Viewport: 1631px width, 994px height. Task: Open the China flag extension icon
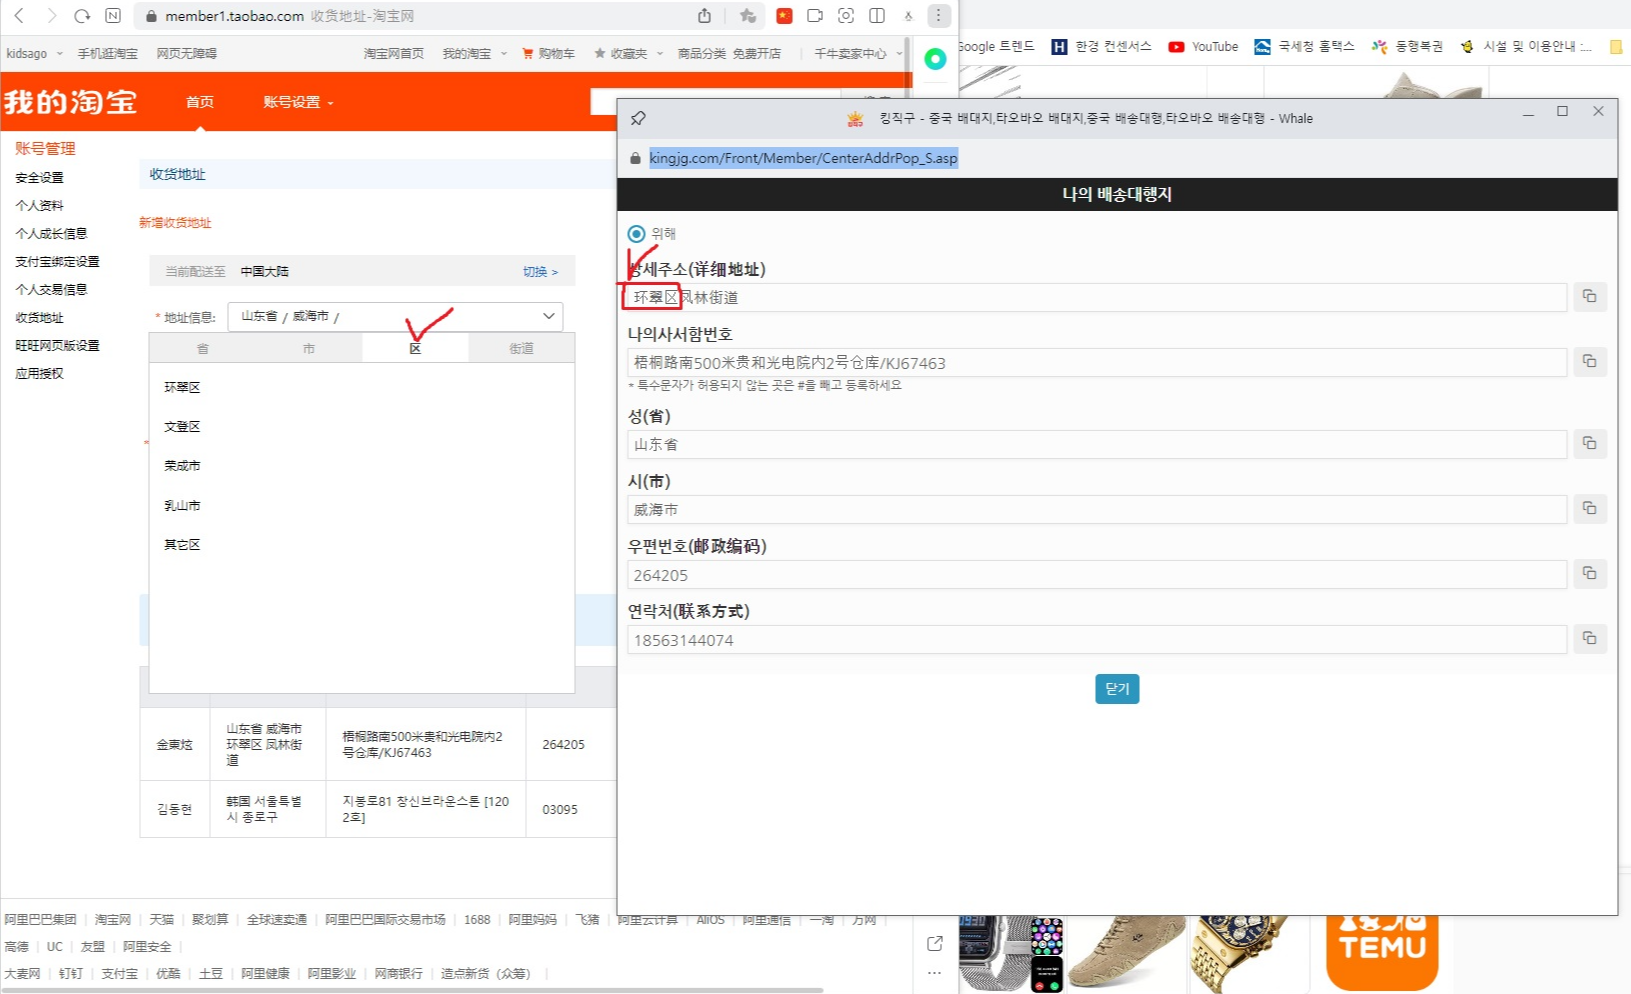click(x=784, y=16)
